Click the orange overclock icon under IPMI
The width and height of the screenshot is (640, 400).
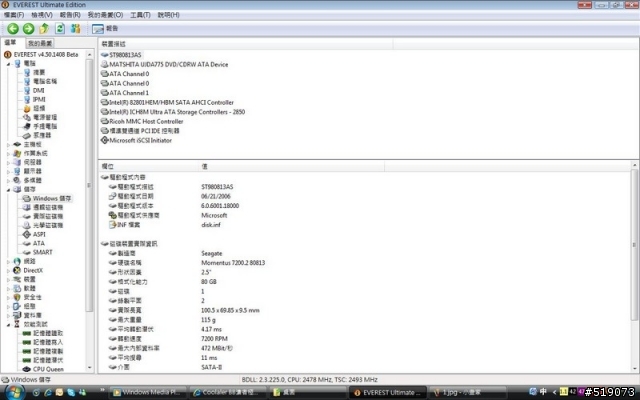27,109
